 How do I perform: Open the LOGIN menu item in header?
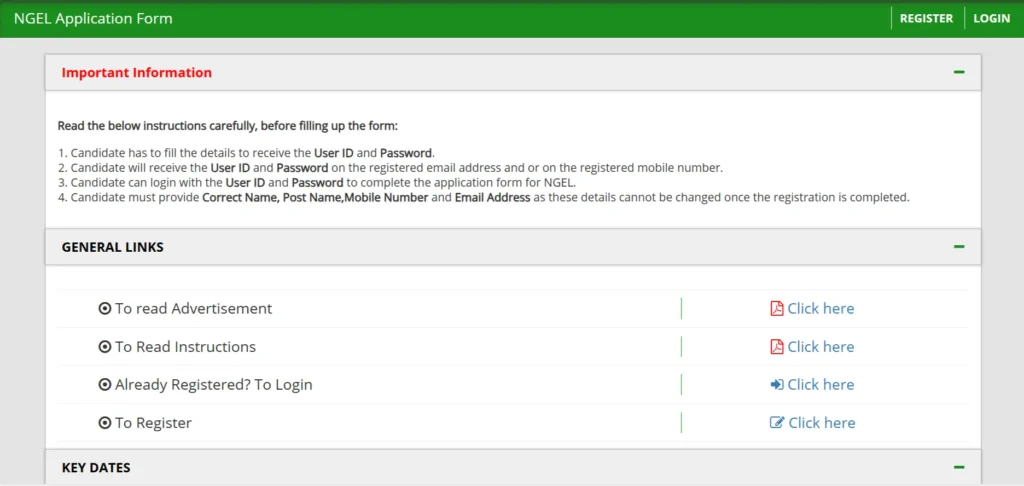pyautogui.click(x=991, y=18)
